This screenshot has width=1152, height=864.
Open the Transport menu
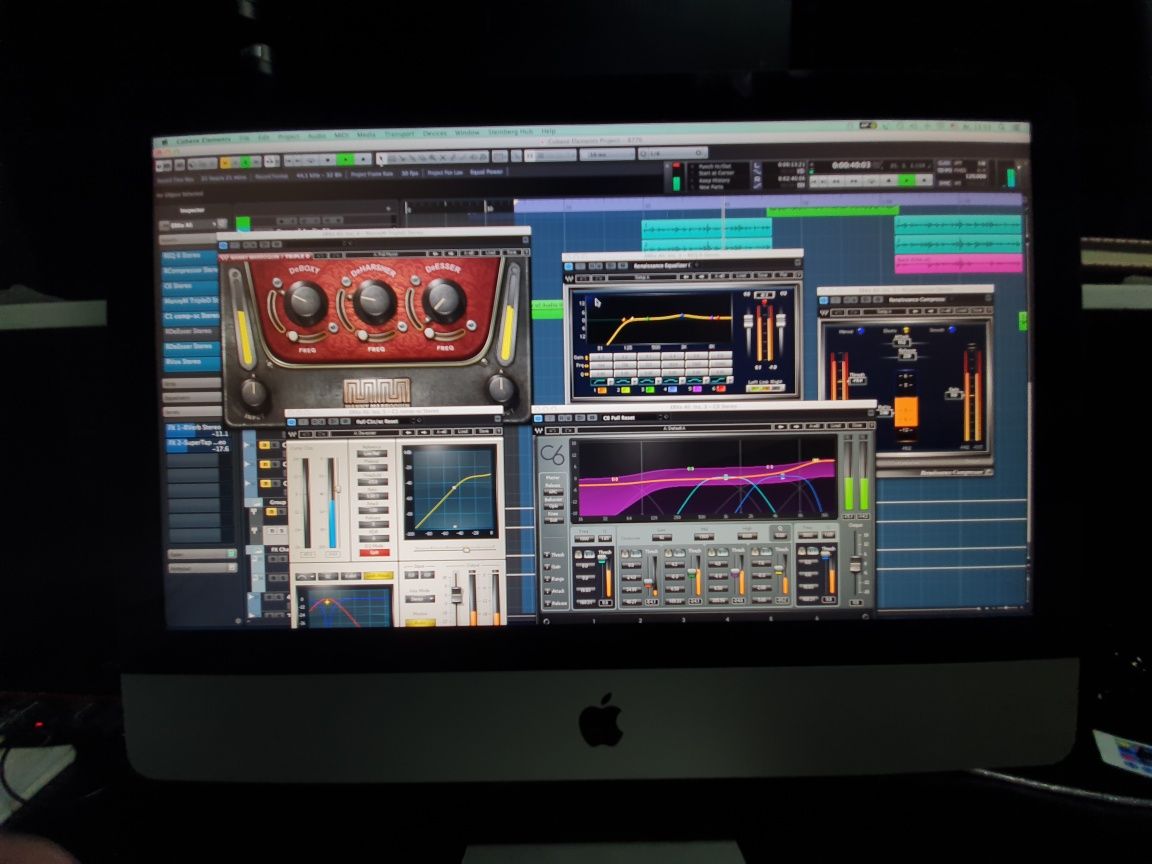(x=399, y=134)
